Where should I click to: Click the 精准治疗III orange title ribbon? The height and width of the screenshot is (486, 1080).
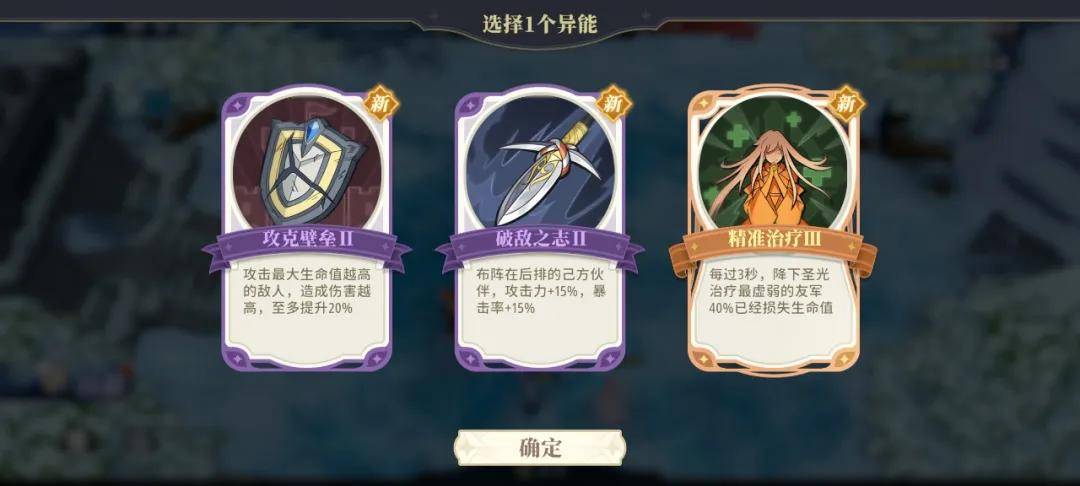point(773,244)
